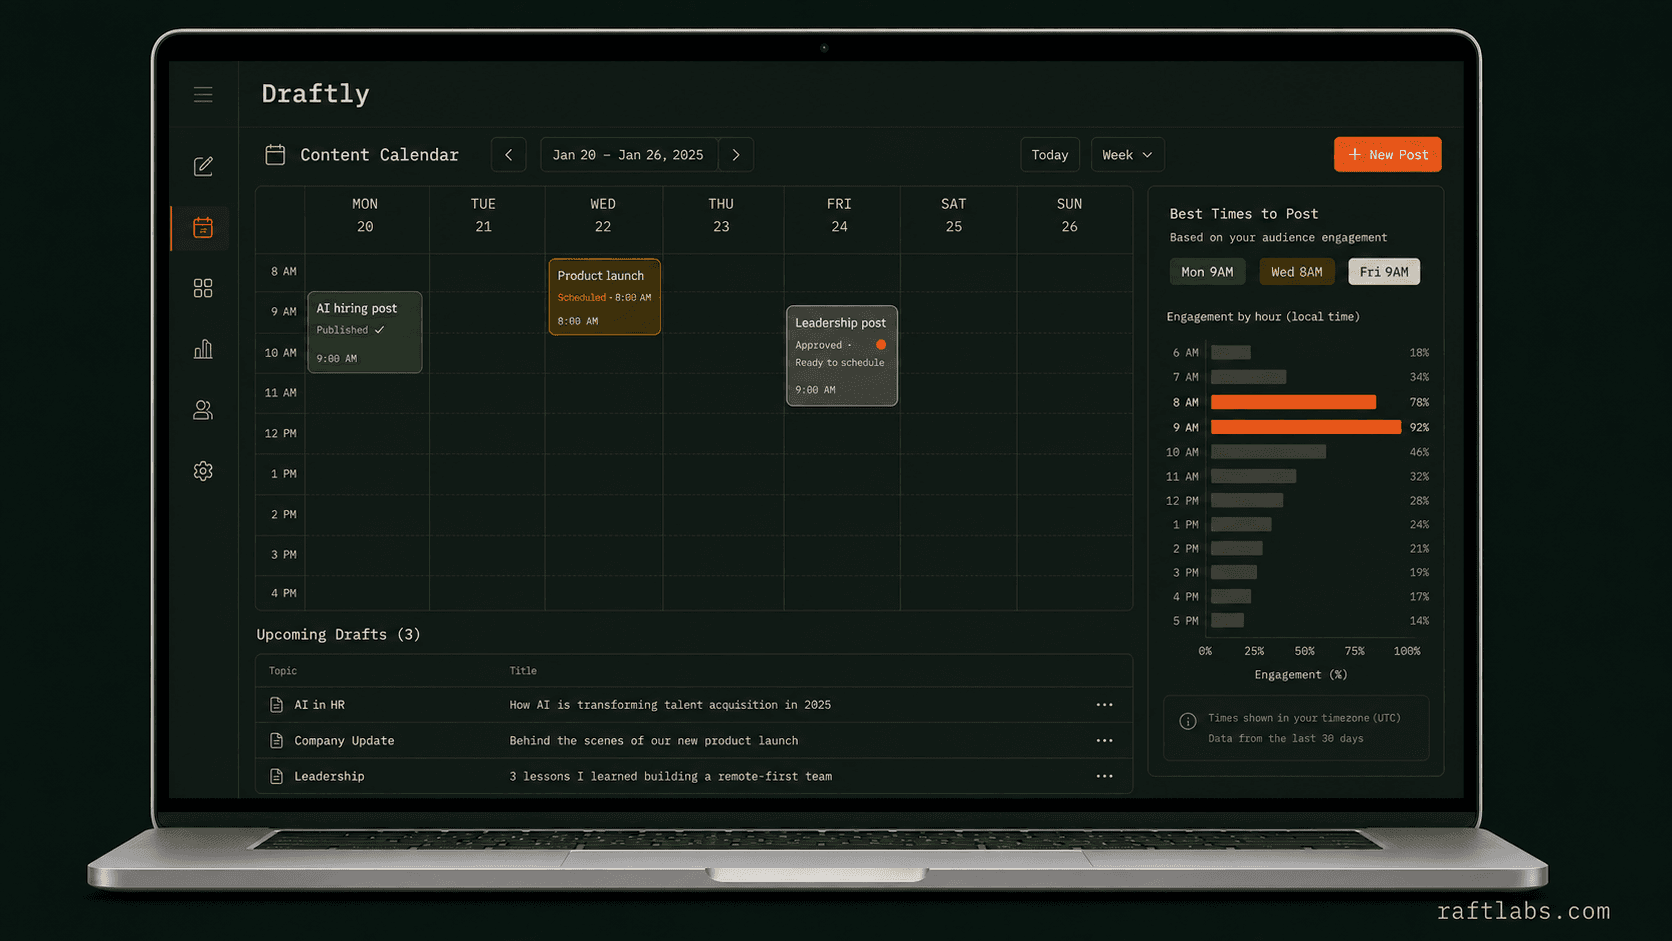The width and height of the screenshot is (1672, 941).
Task: Open the settings gear icon
Action: pos(203,471)
